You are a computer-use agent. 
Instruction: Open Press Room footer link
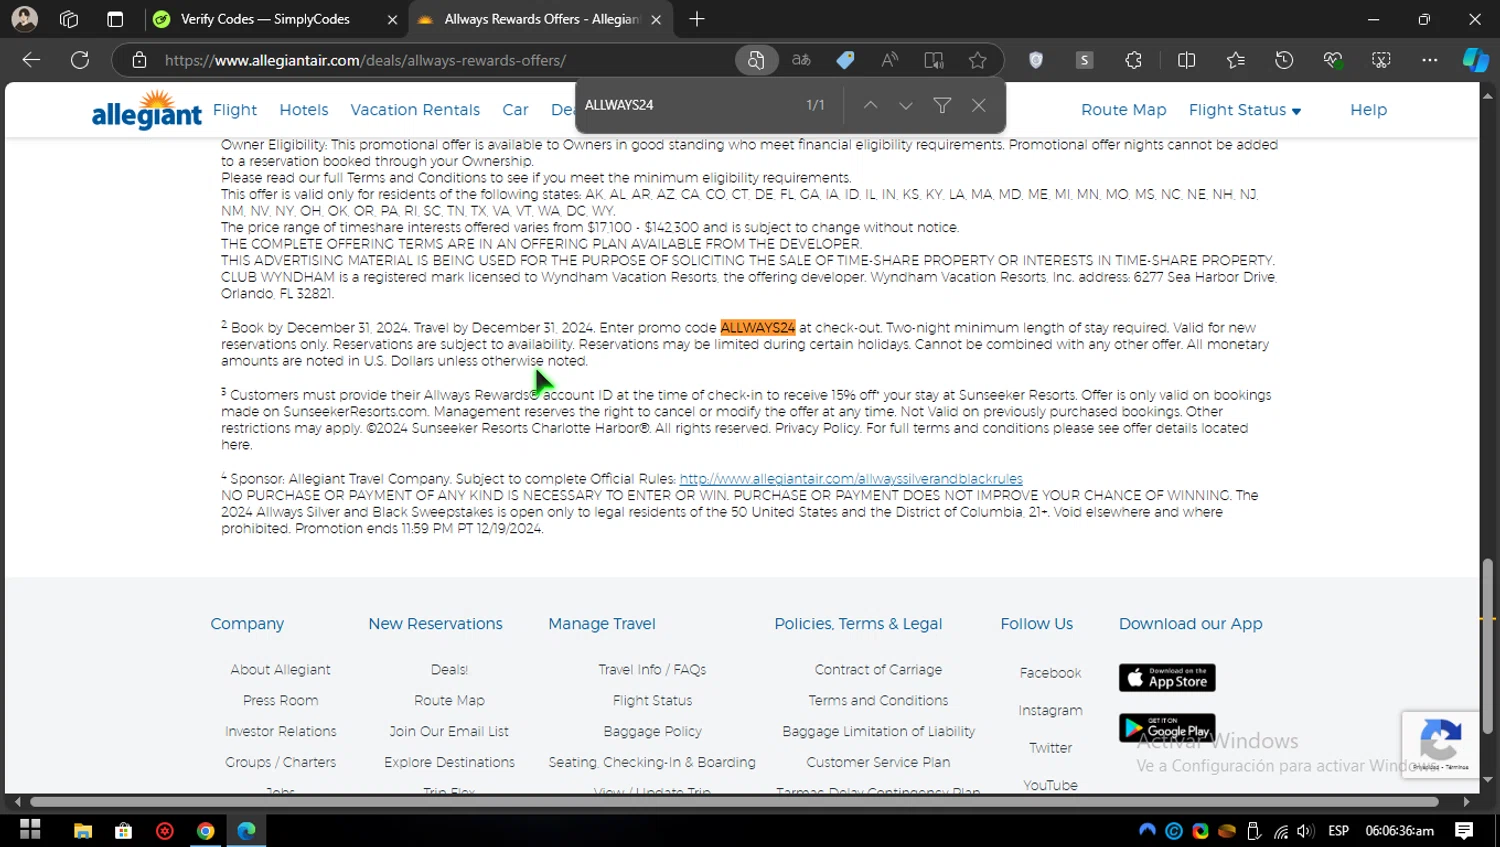280,701
